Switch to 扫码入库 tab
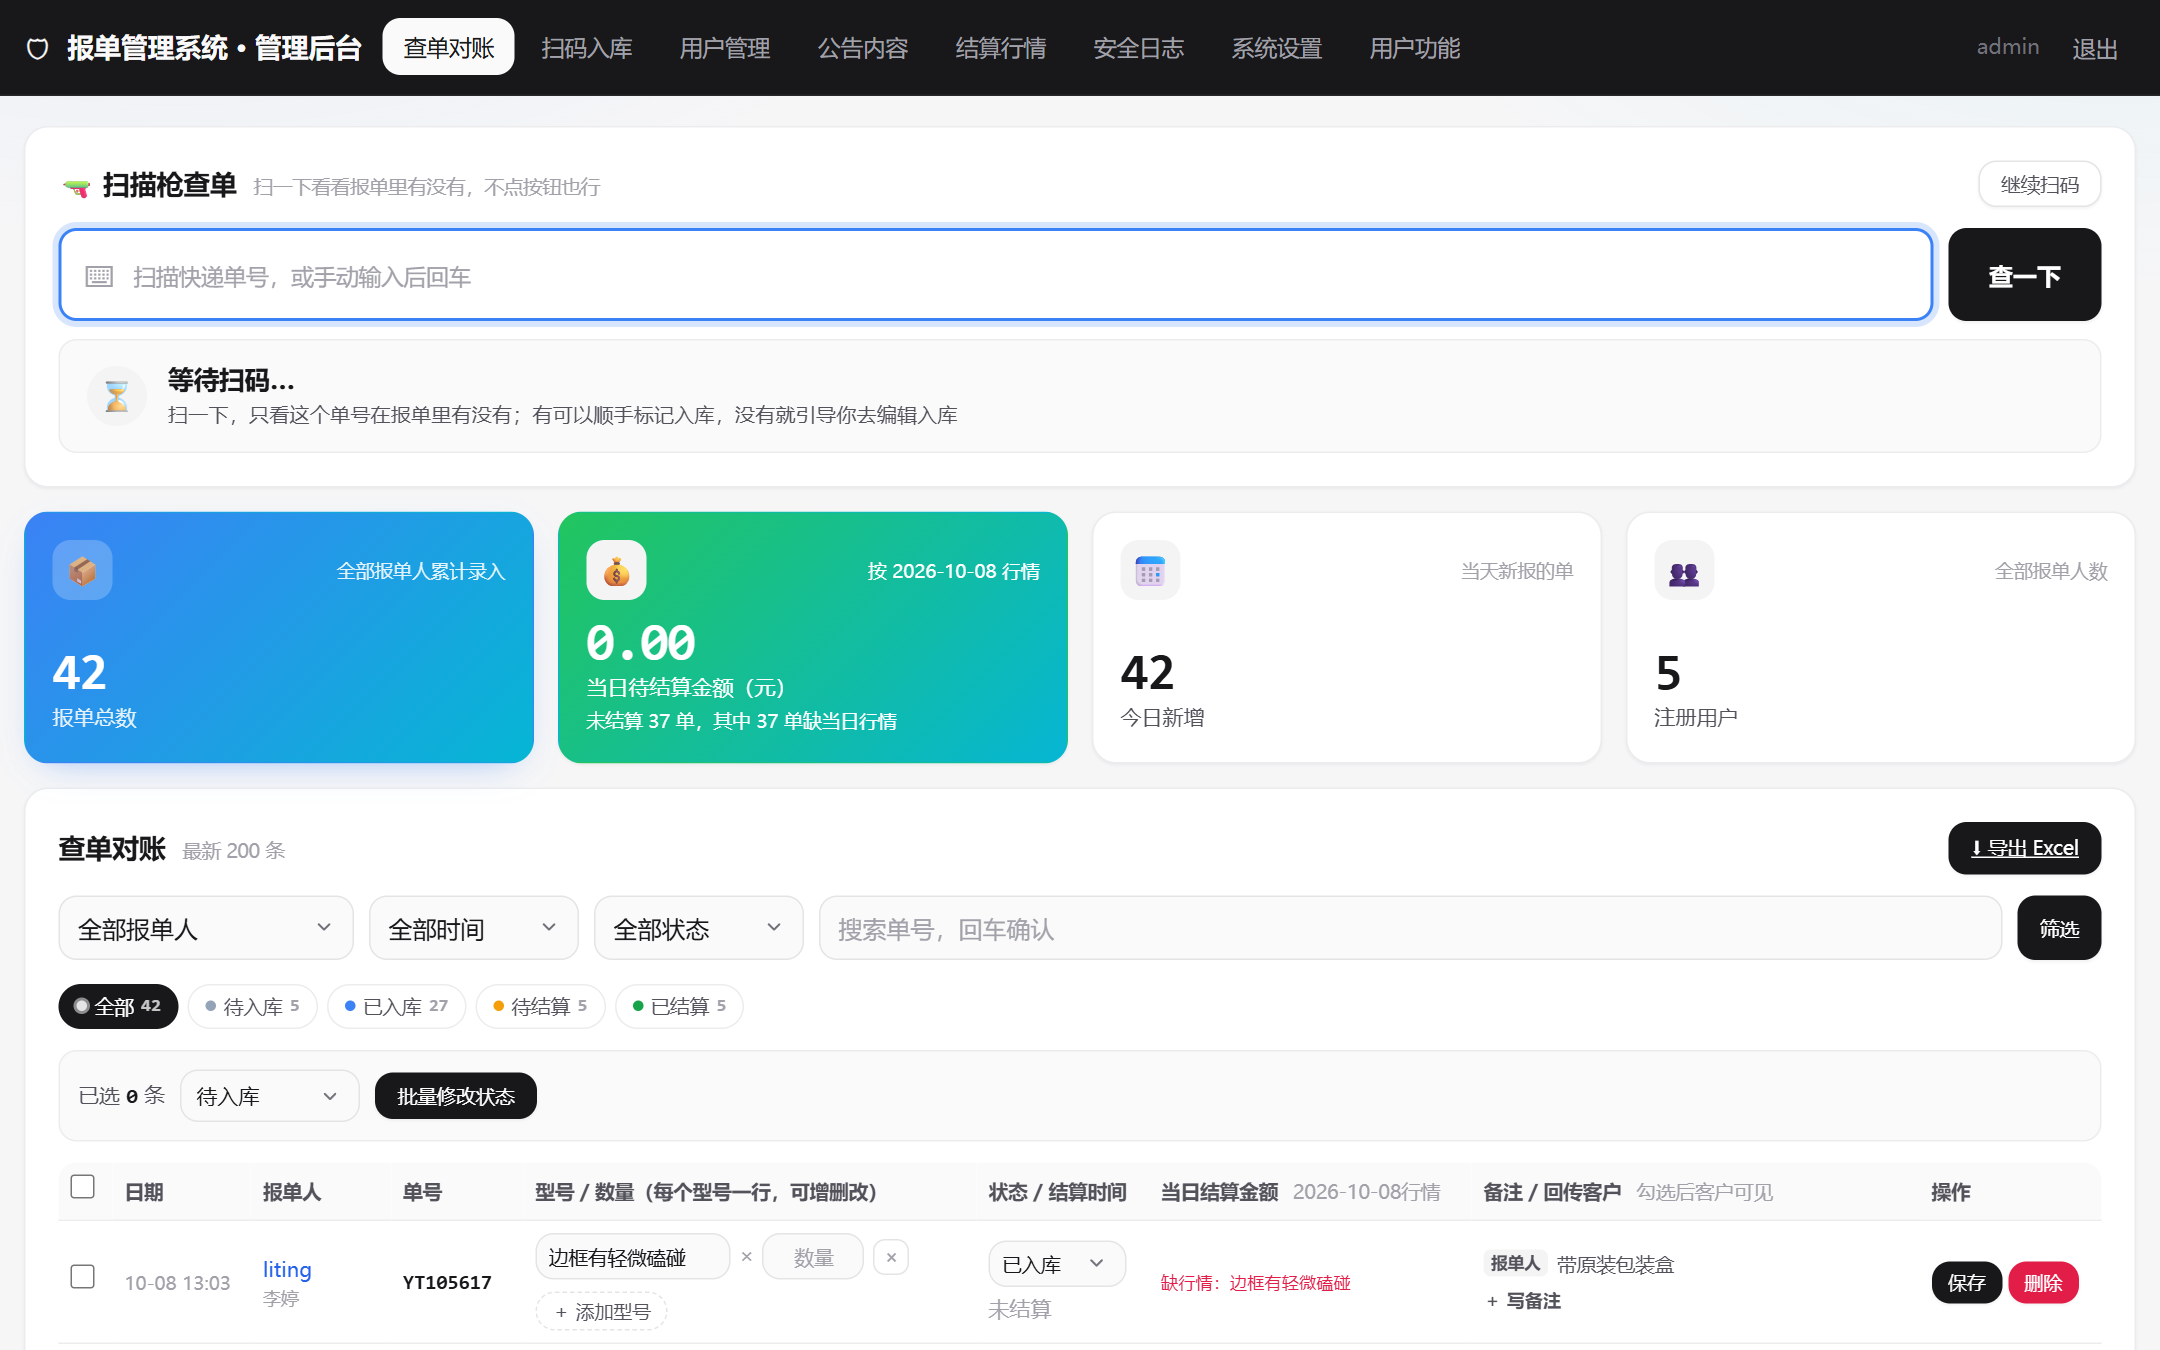The width and height of the screenshot is (2160, 1350). (587, 47)
